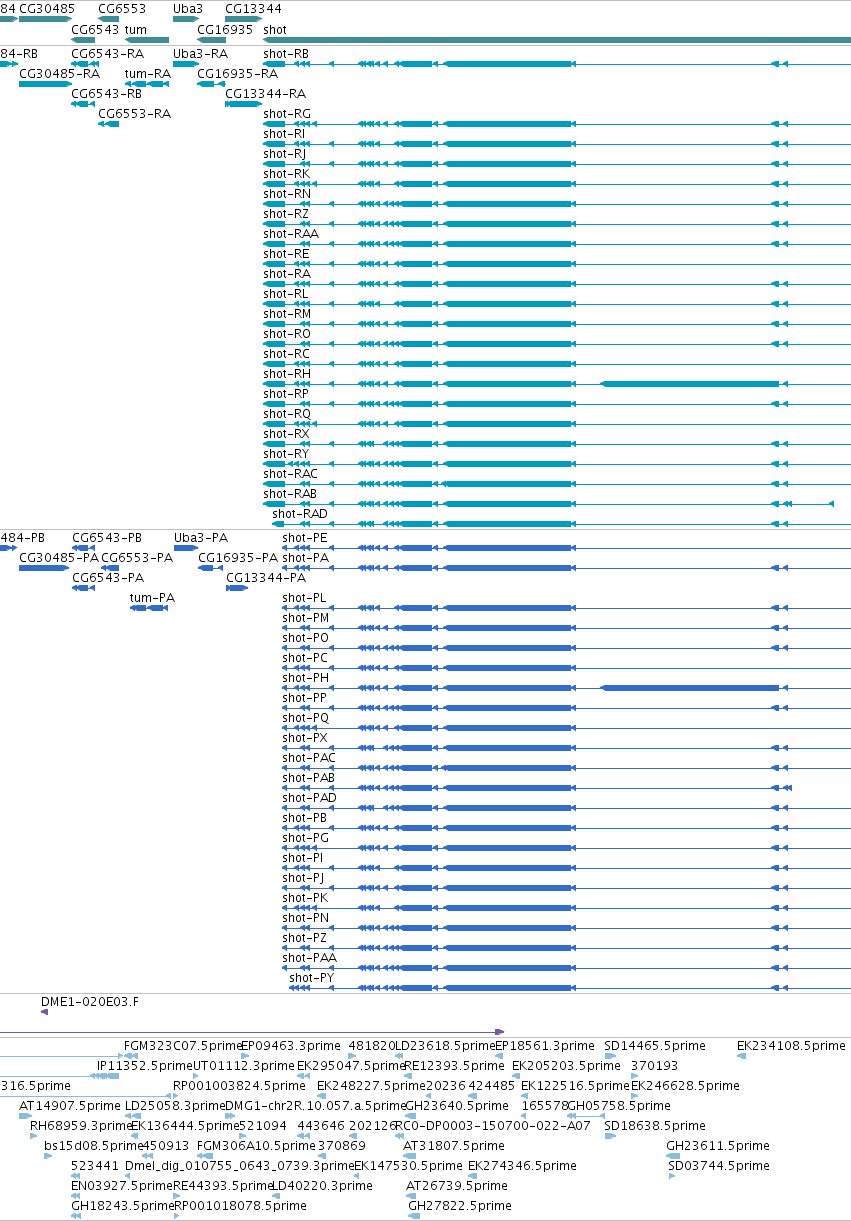851x1221 pixels.
Task: Select the CG13344-RA transcript label
Action: pos(266,94)
